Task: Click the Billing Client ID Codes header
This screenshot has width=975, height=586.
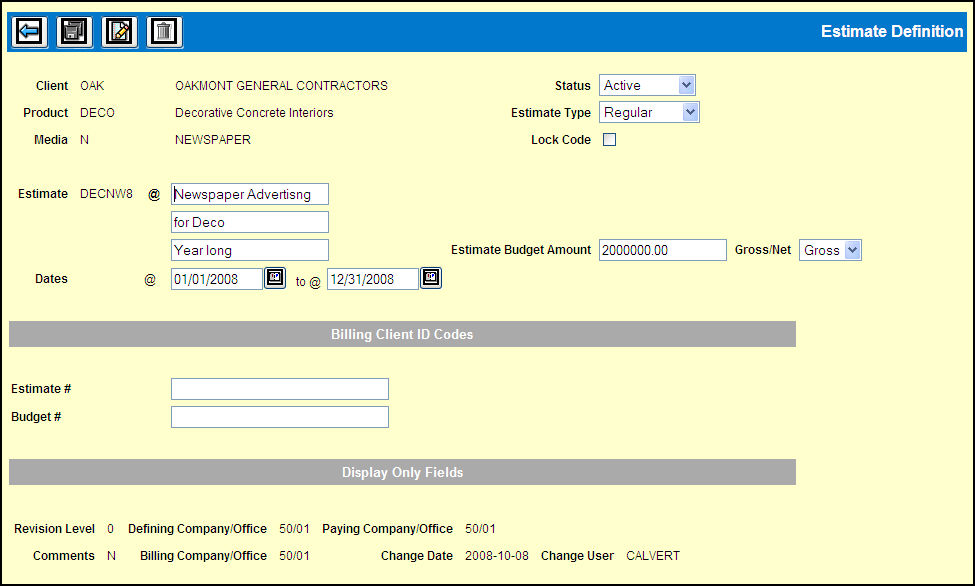Action: click(402, 334)
